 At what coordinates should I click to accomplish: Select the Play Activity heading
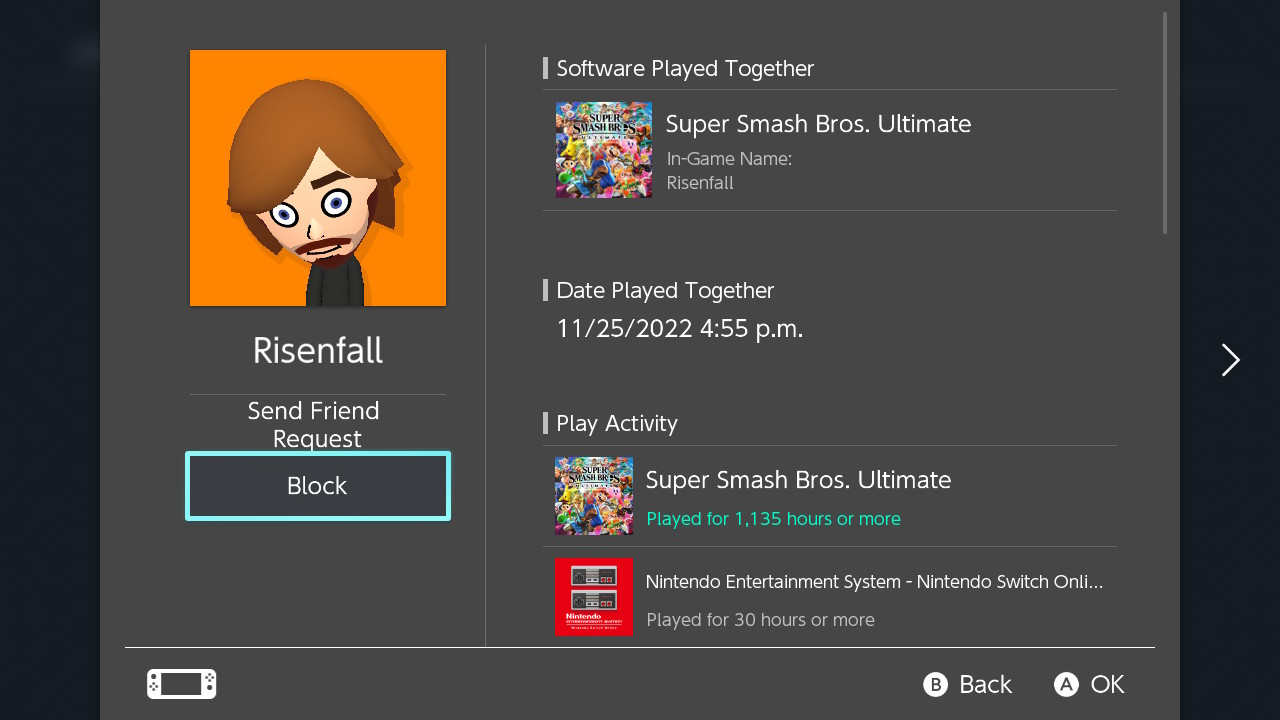tap(617, 423)
